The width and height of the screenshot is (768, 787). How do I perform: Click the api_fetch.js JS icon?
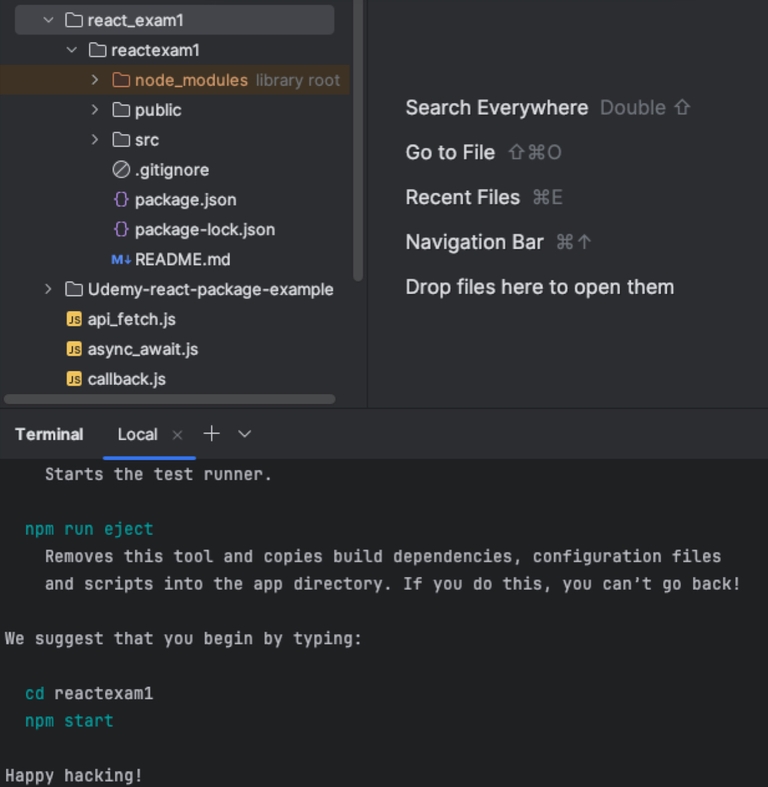(x=74, y=319)
